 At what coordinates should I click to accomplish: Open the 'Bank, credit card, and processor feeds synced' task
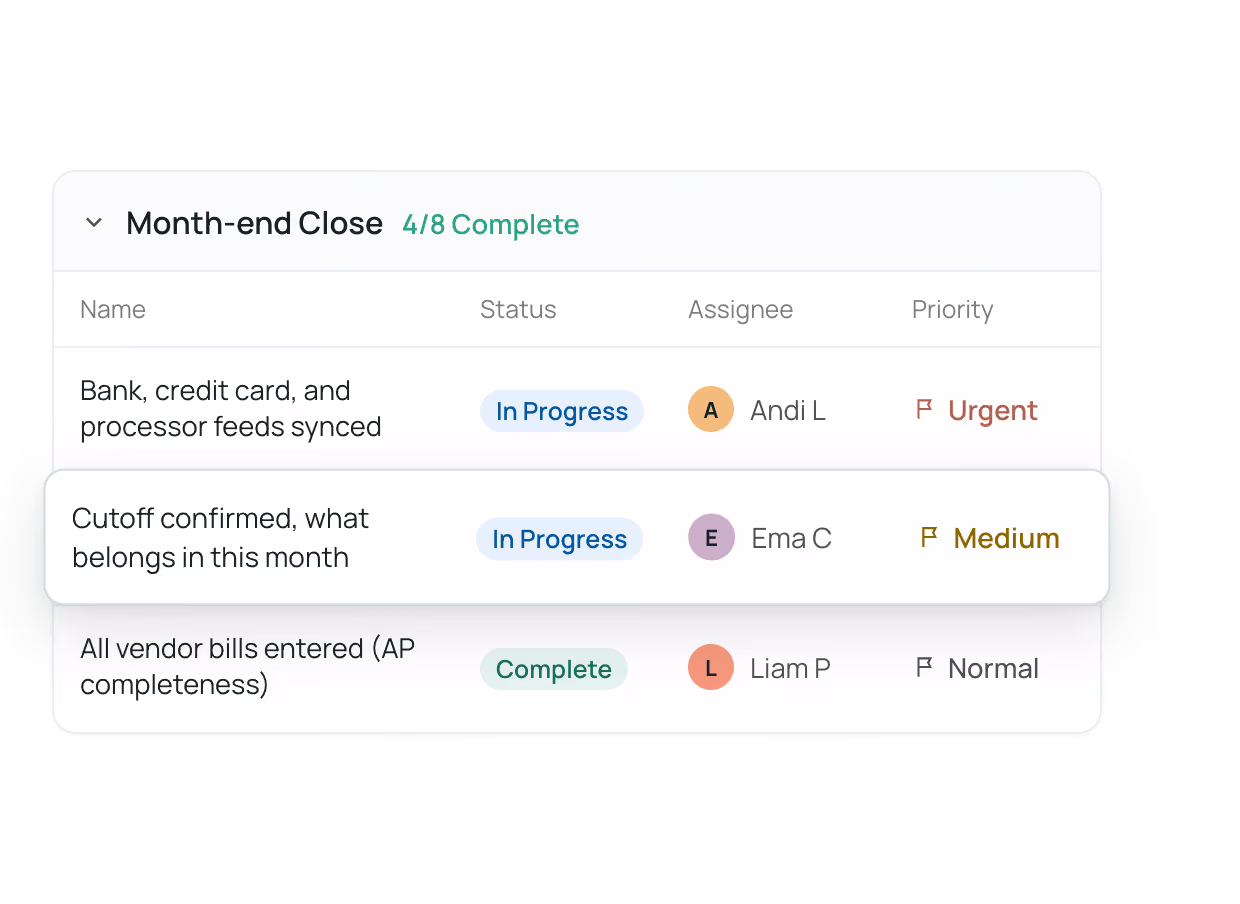pos(231,409)
